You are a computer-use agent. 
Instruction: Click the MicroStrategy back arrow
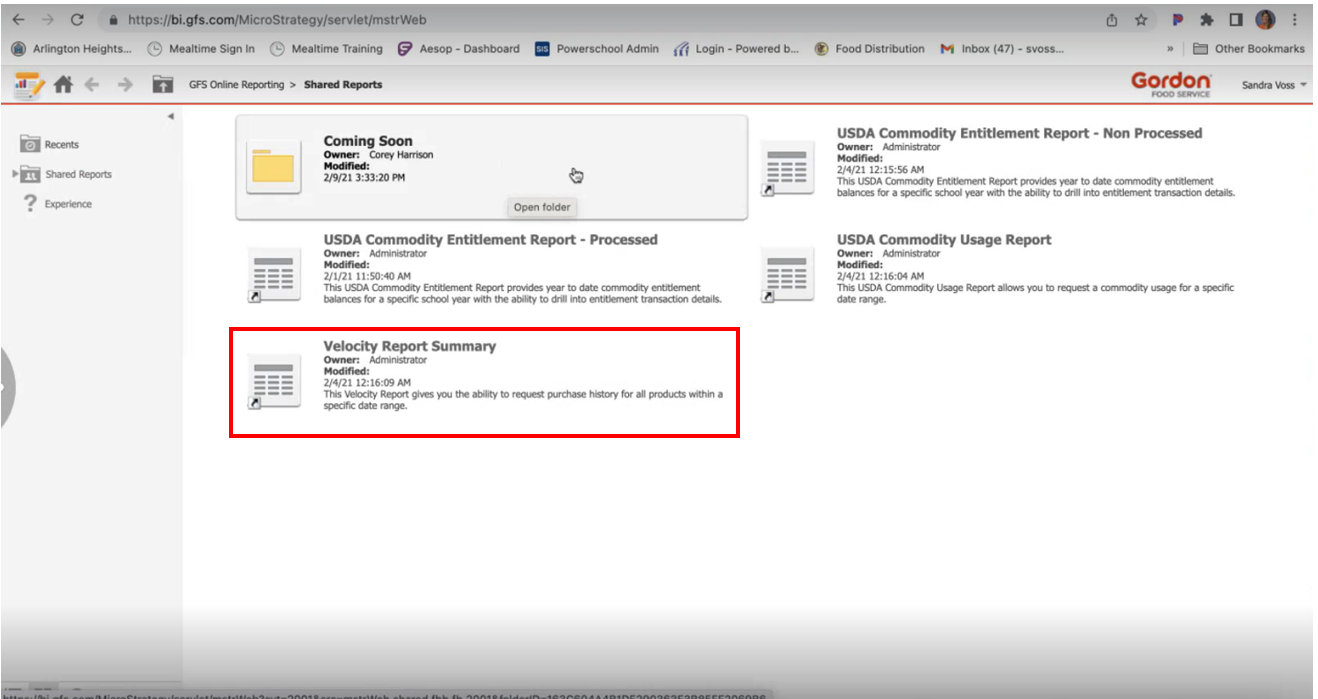(x=92, y=85)
